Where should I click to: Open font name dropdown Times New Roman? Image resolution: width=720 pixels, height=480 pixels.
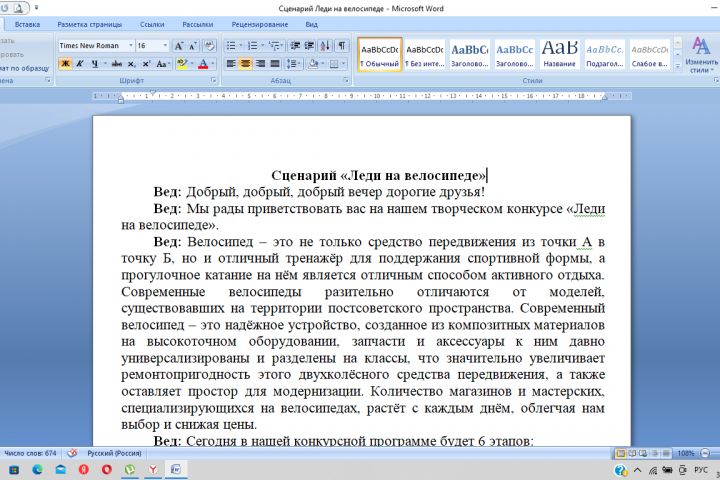(x=131, y=45)
